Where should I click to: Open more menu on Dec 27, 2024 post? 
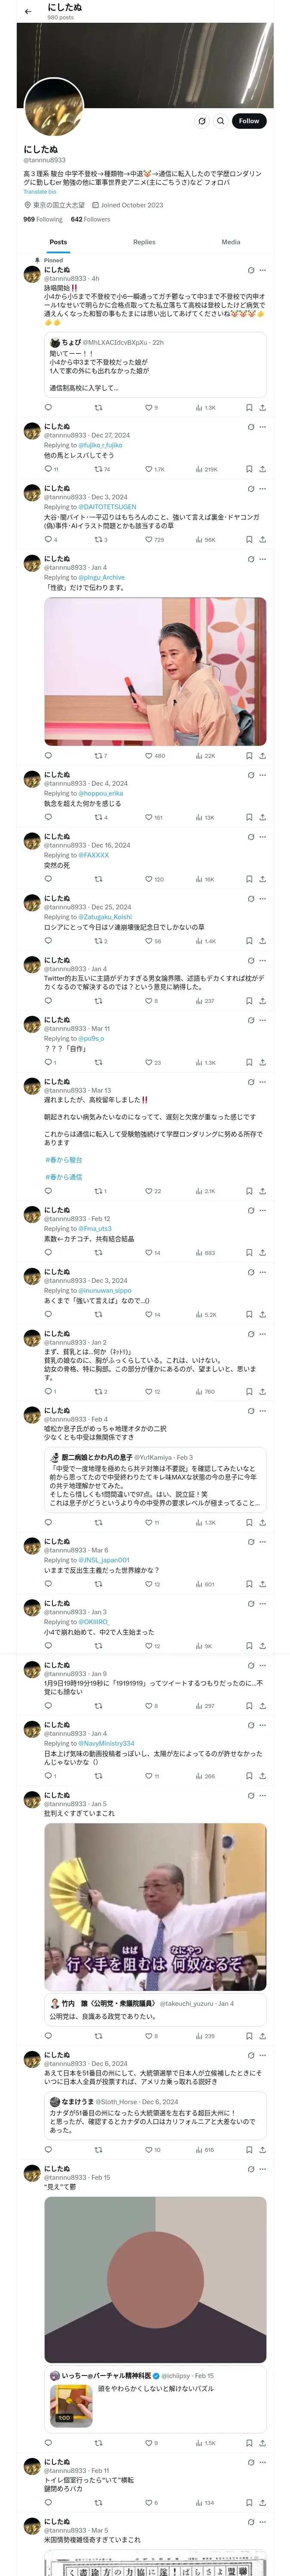click(x=262, y=427)
